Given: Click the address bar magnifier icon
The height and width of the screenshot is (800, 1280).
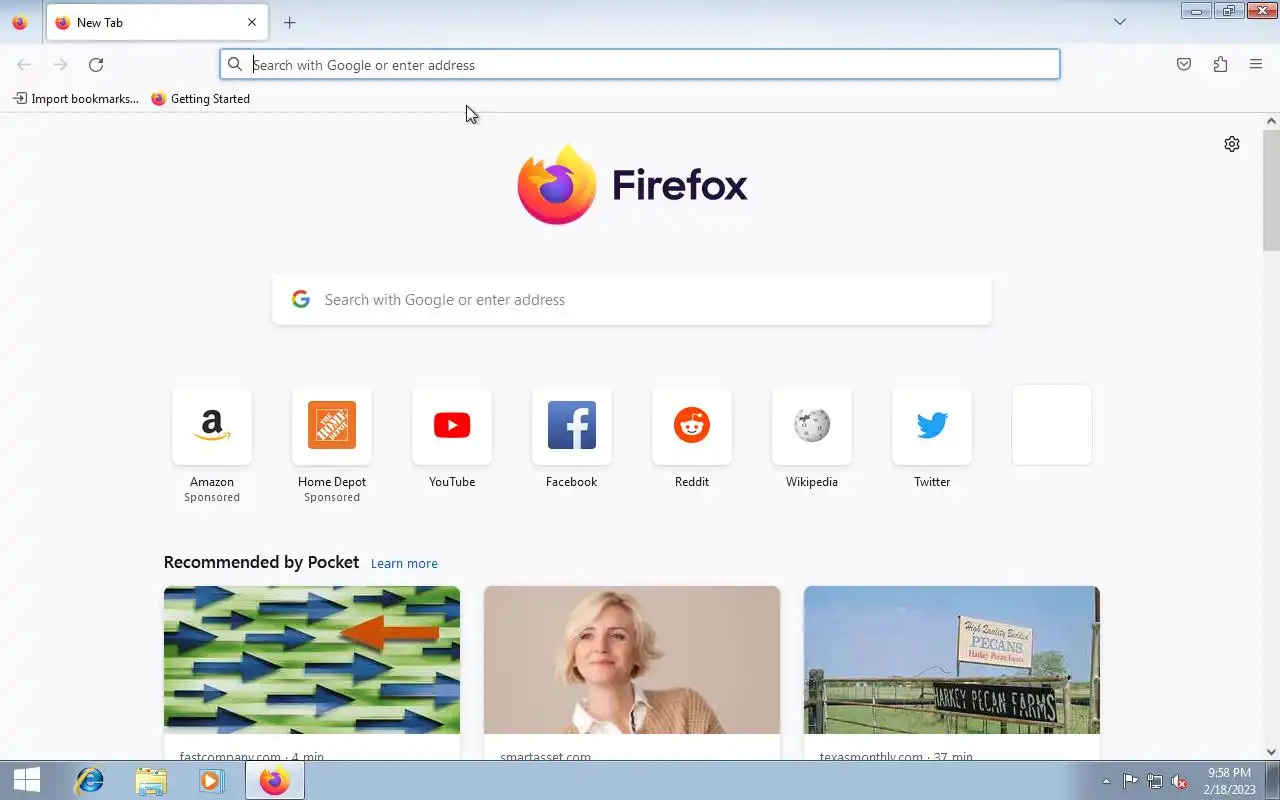Looking at the screenshot, I should point(235,65).
